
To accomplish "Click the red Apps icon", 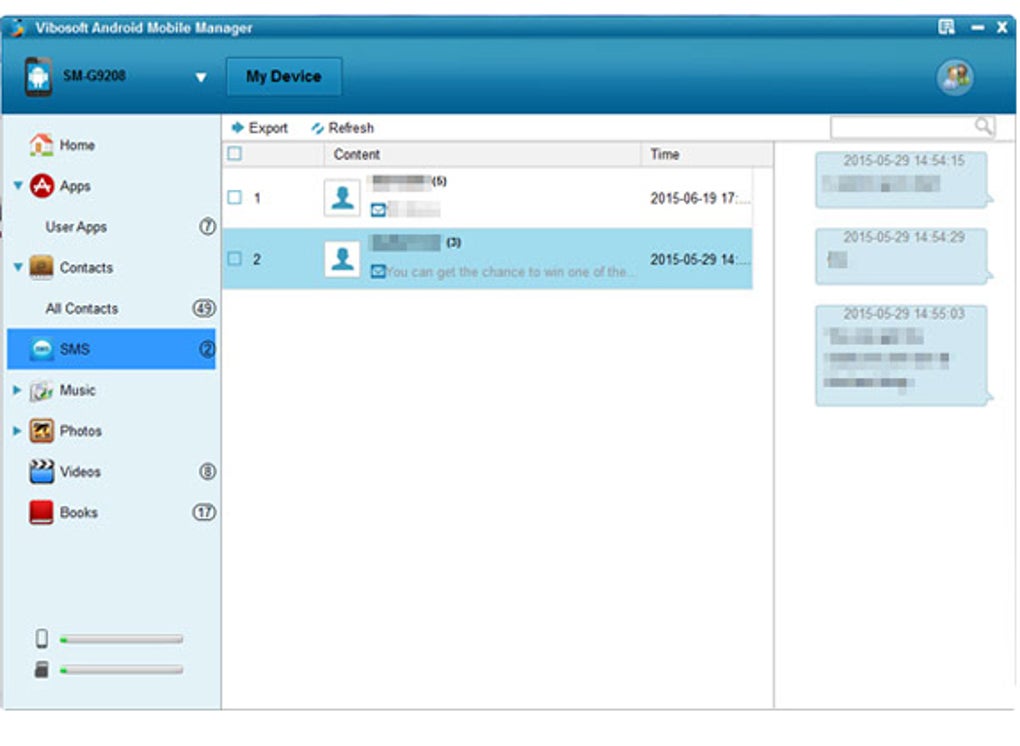I will click(x=42, y=186).
